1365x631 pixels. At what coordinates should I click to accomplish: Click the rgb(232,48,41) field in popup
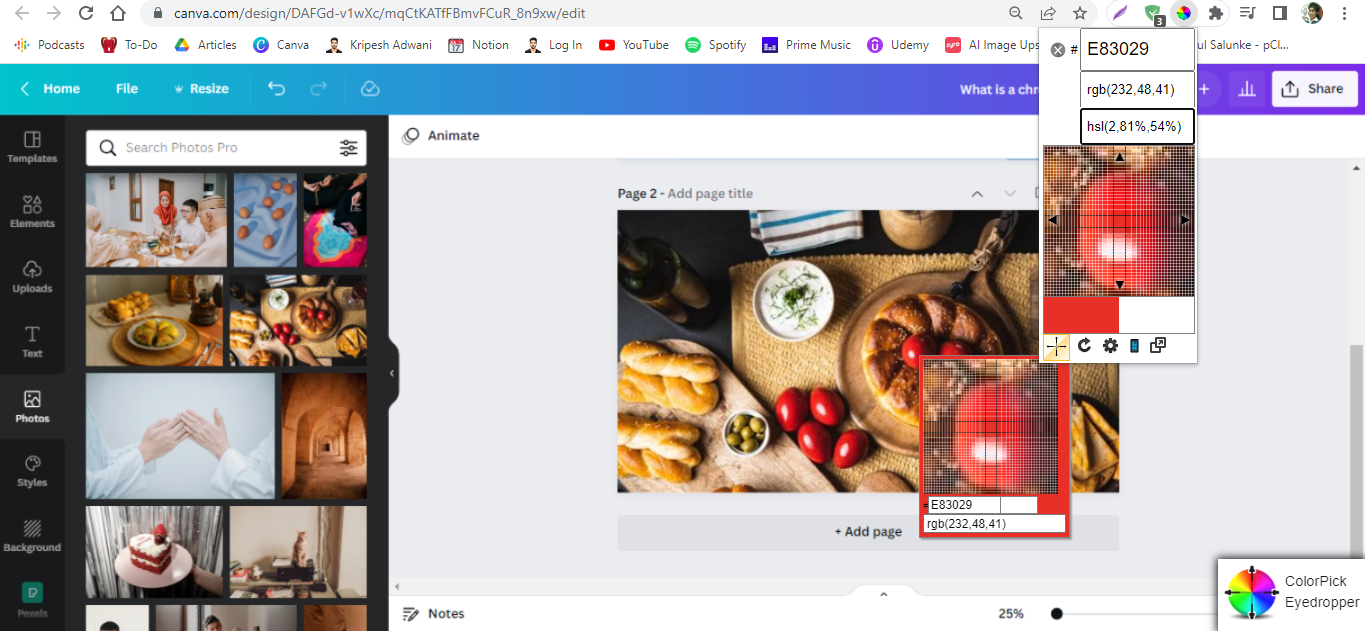[1137, 89]
